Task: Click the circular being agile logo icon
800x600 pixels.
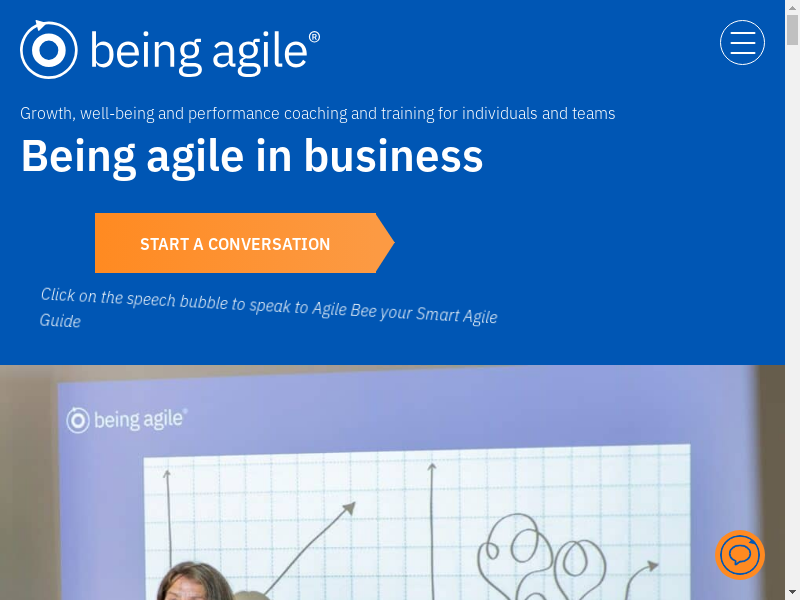Action: (x=48, y=49)
